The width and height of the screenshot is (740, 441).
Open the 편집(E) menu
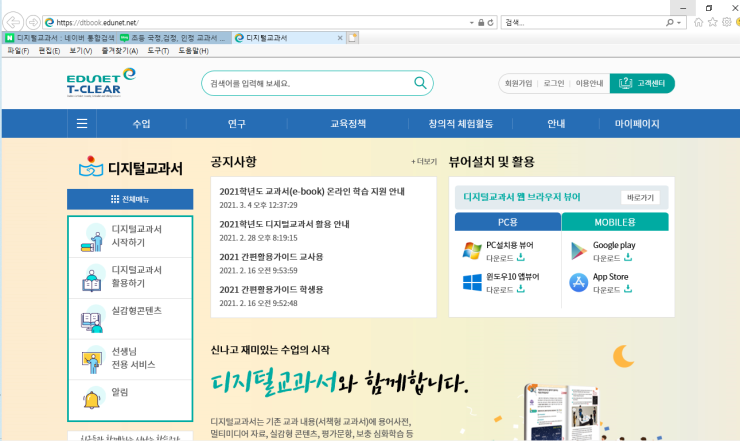pyautogui.click(x=49, y=51)
